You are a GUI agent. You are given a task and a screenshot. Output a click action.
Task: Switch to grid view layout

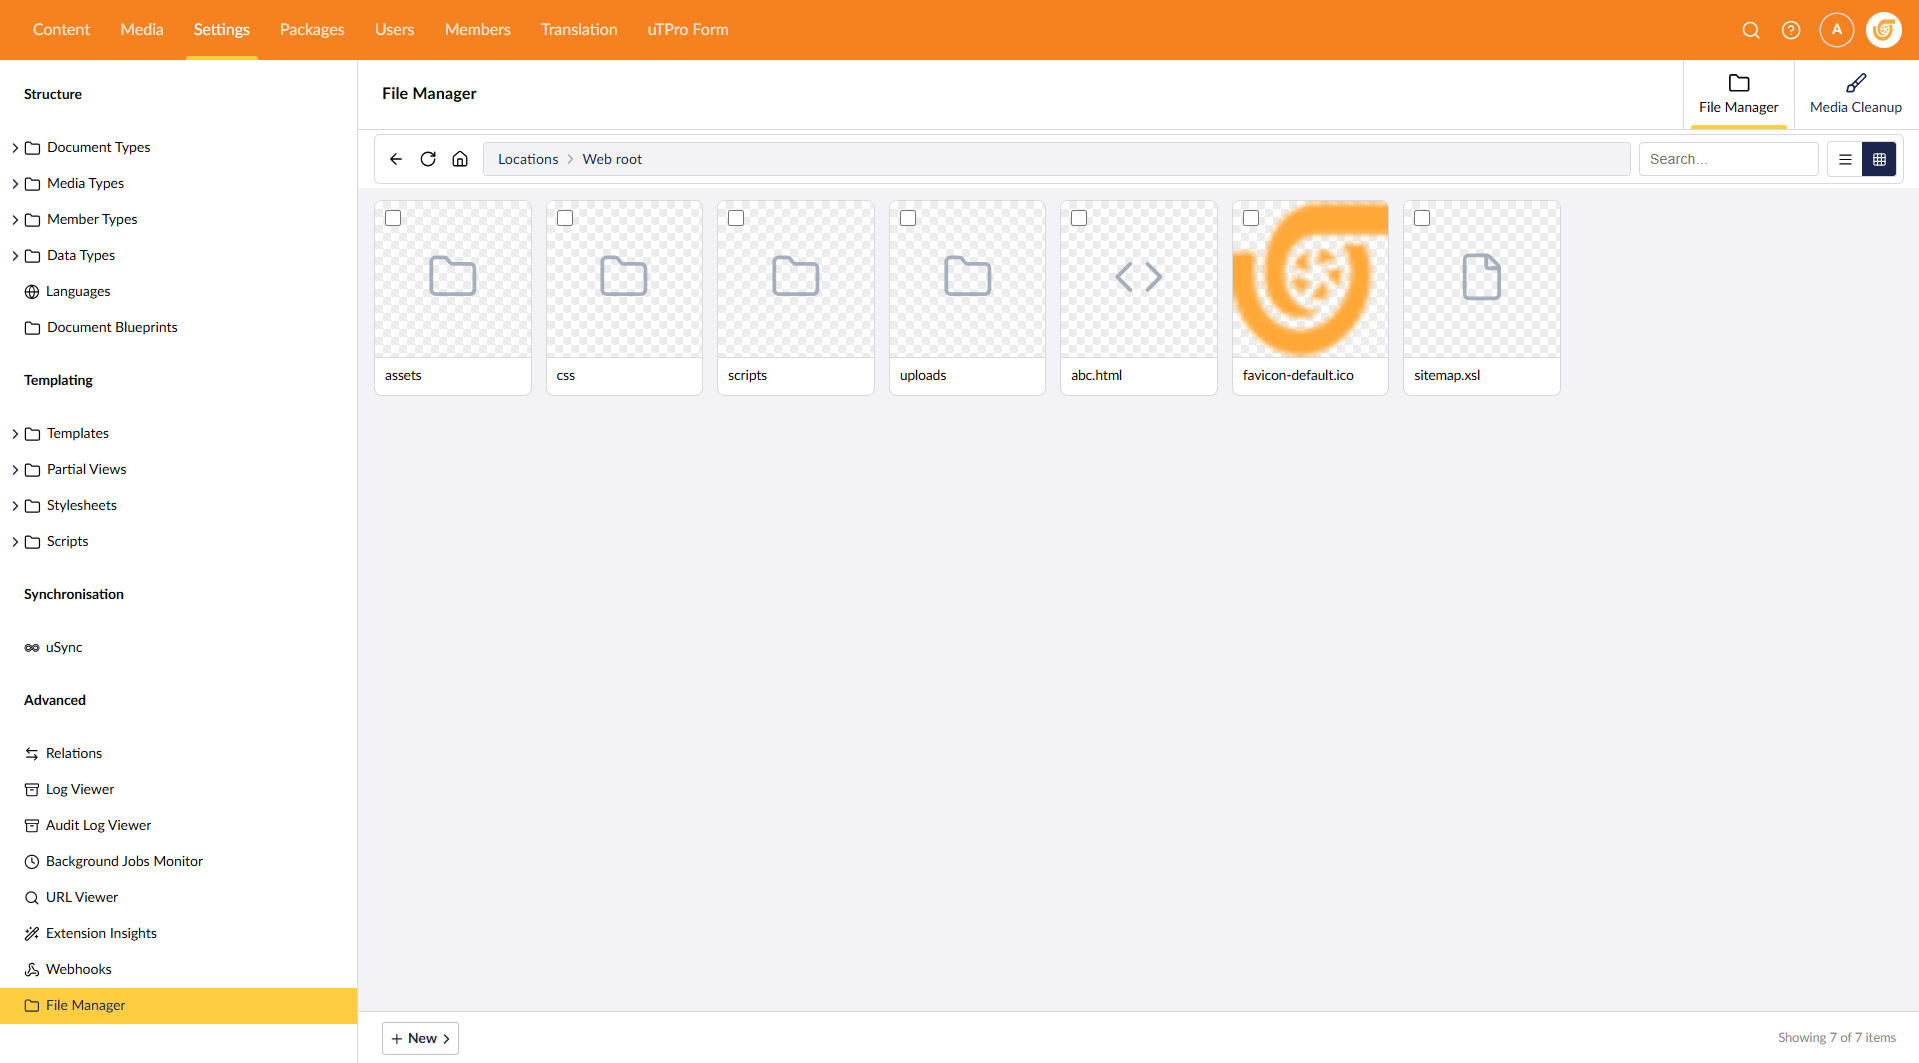point(1879,159)
